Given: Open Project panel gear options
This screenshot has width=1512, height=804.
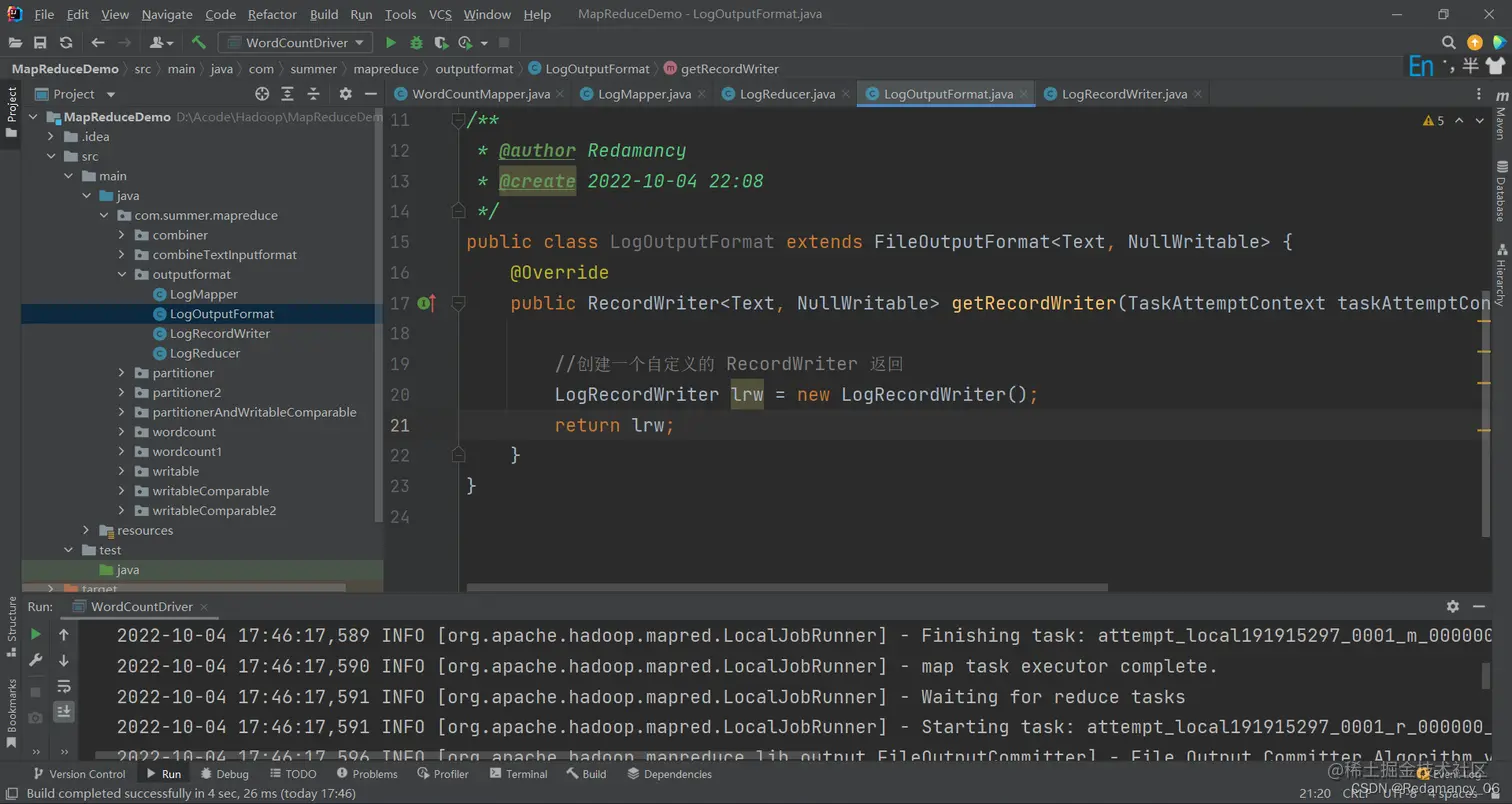Looking at the screenshot, I should 345,93.
